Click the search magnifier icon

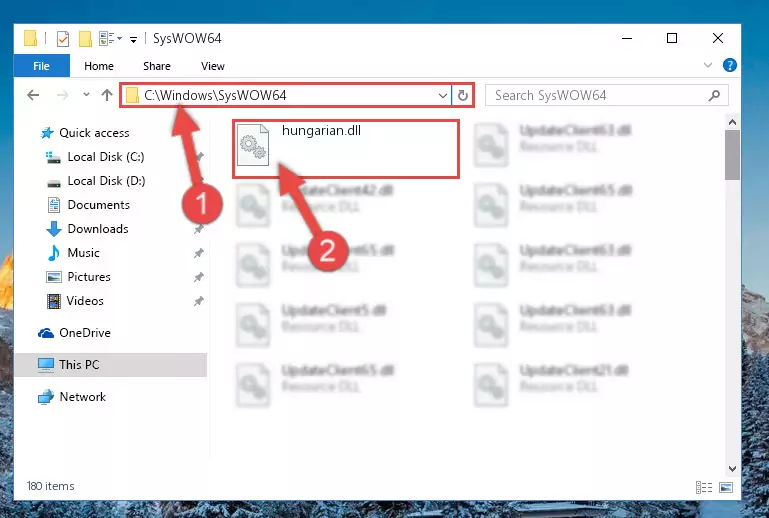tap(714, 95)
